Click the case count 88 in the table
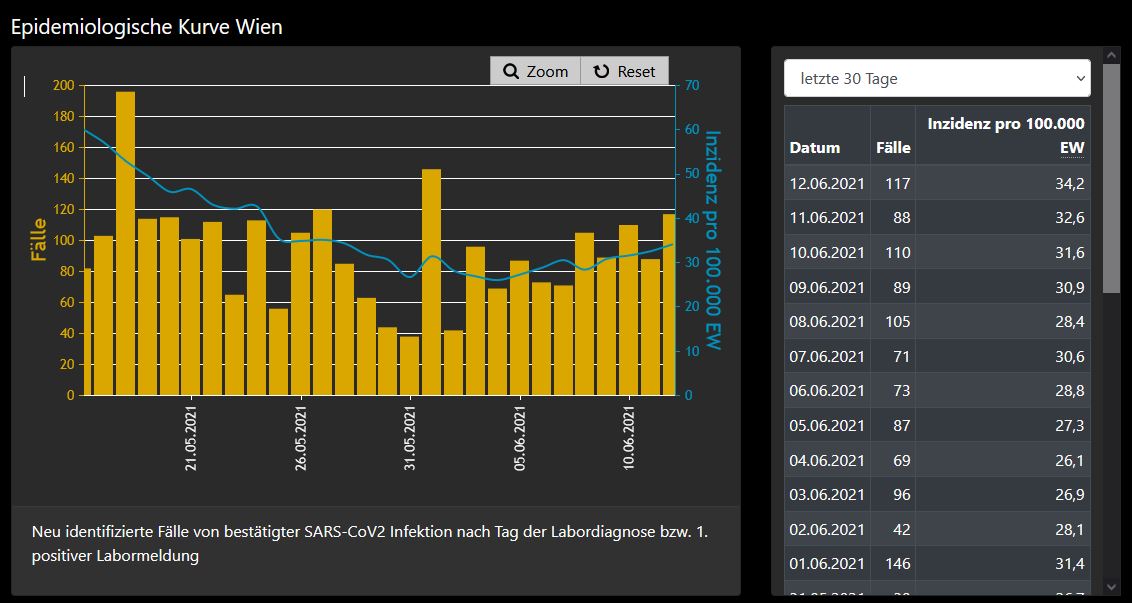1132x603 pixels. point(902,217)
